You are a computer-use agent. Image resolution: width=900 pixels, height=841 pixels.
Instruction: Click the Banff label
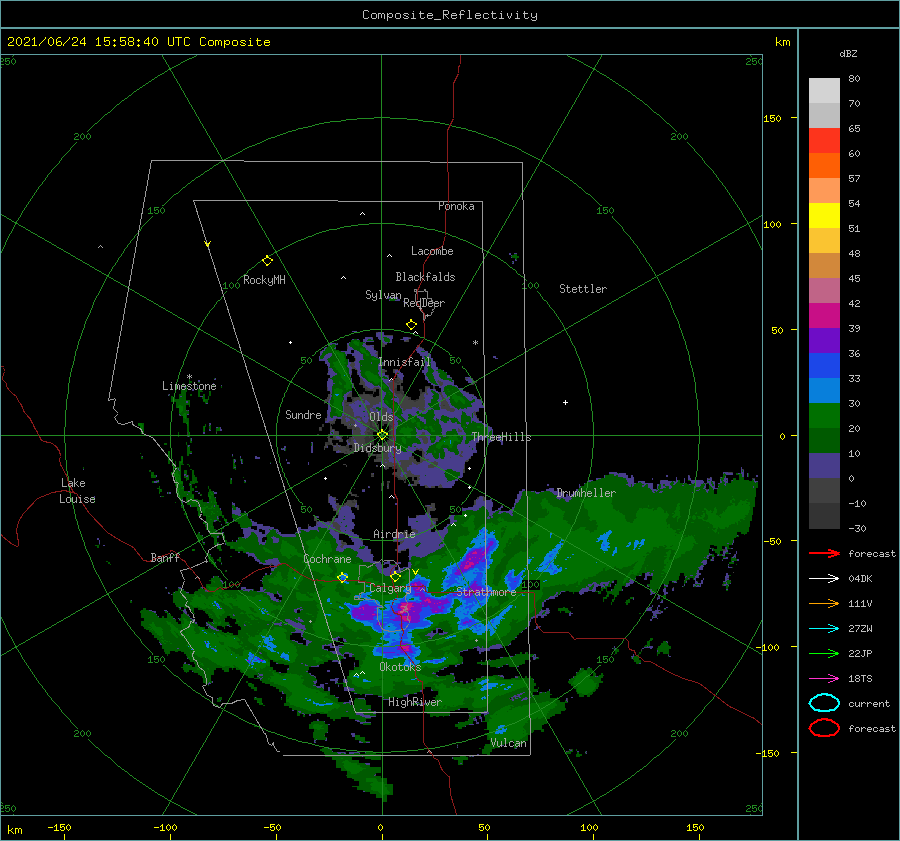(x=165, y=557)
